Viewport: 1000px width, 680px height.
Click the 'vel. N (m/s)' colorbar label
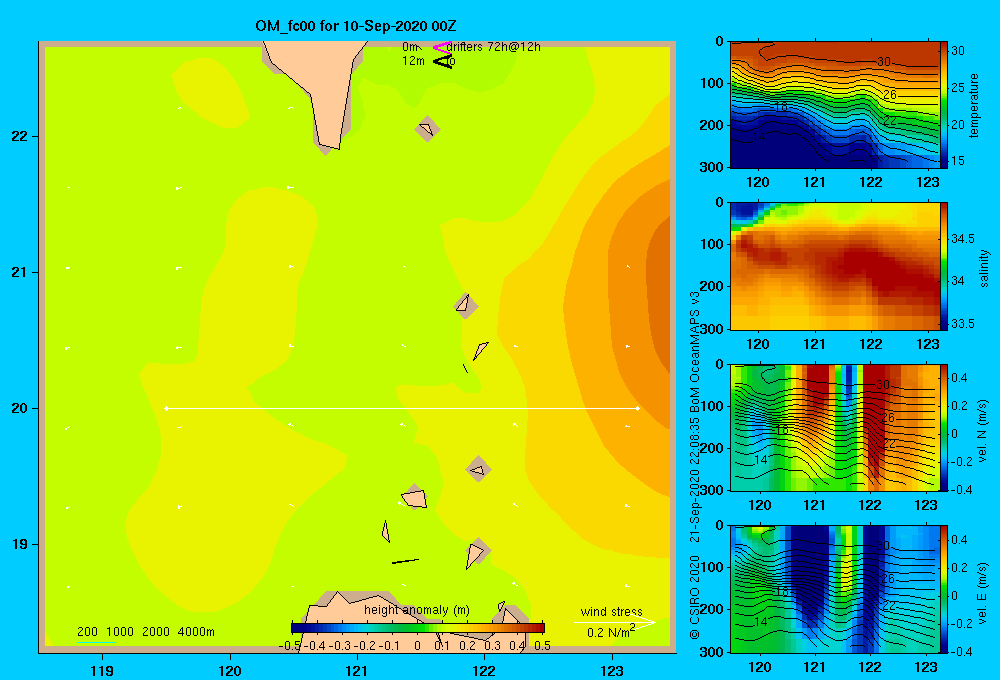(983, 431)
